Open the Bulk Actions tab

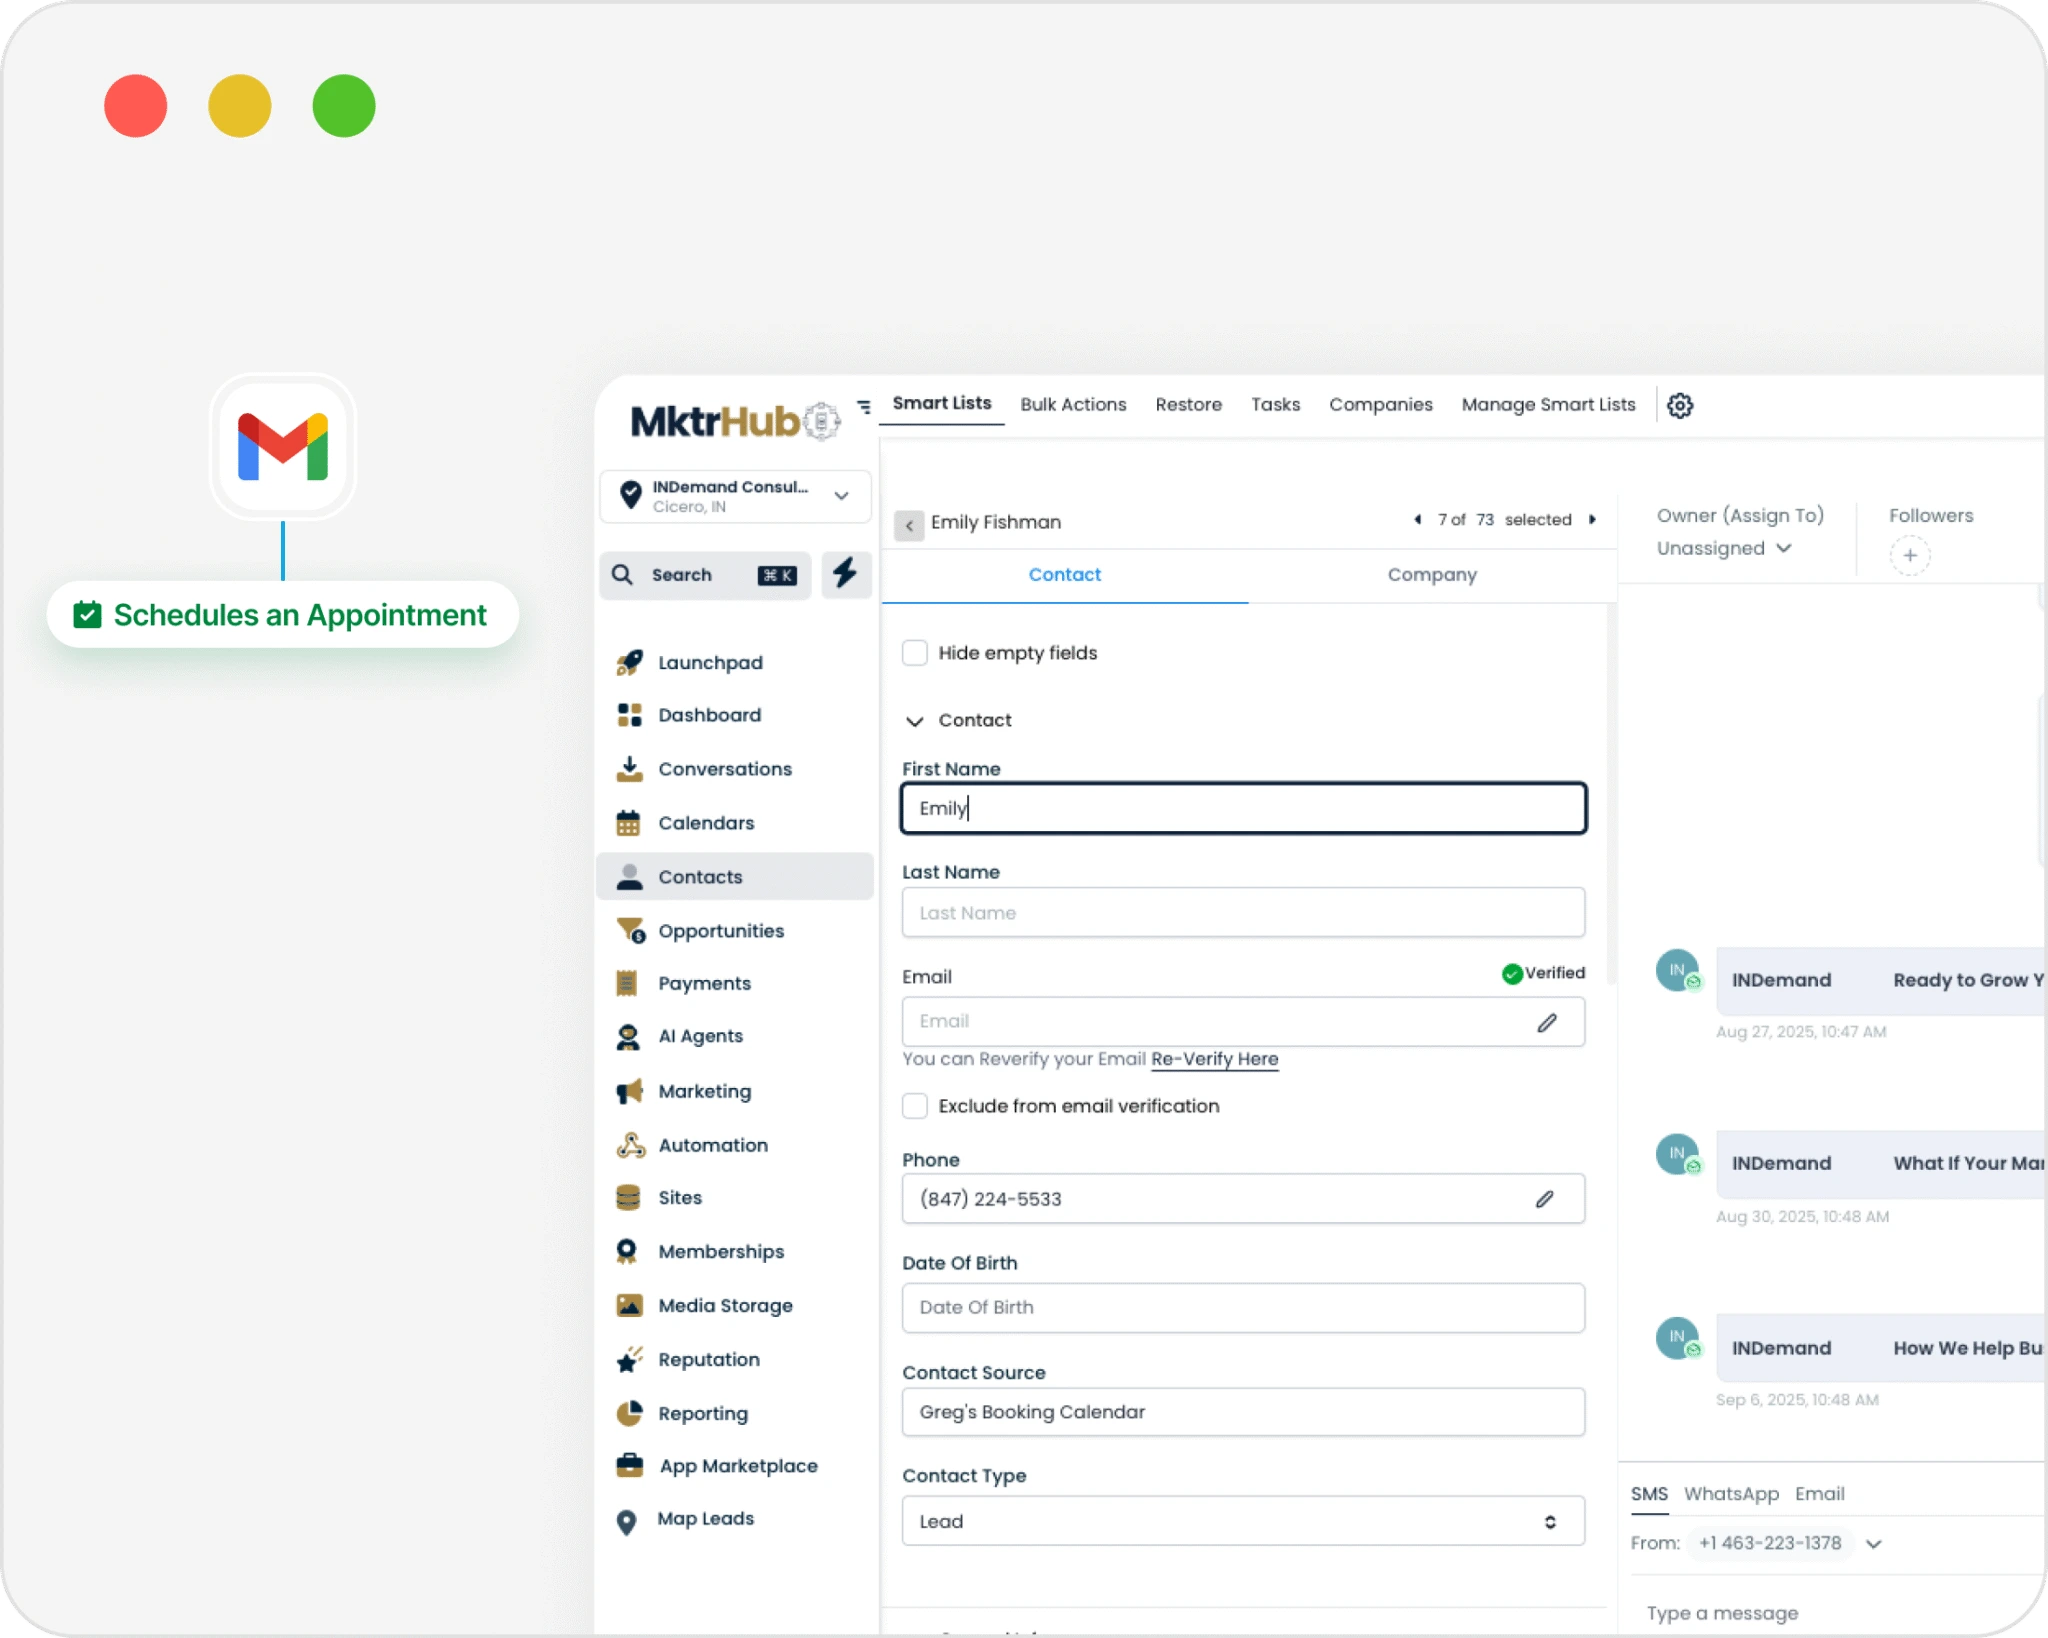[x=1073, y=404]
